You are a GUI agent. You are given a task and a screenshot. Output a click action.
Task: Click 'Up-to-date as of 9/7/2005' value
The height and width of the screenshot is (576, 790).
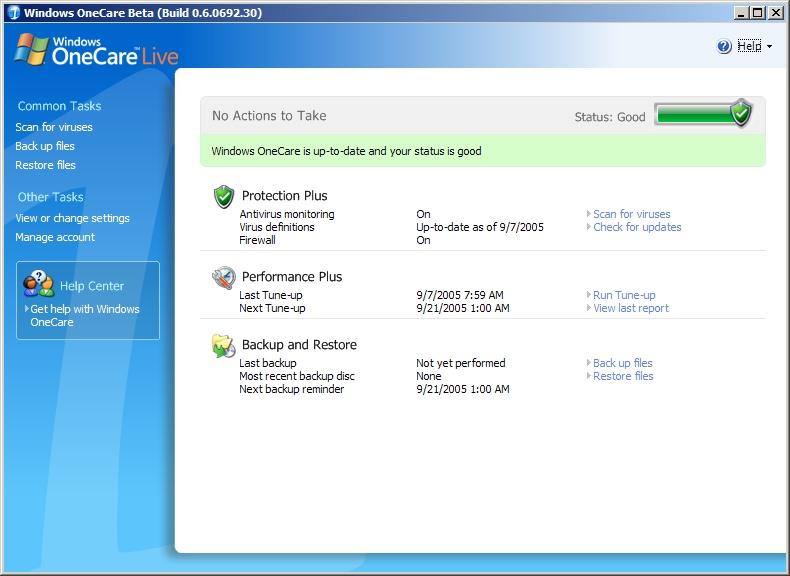[x=480, y=227]
